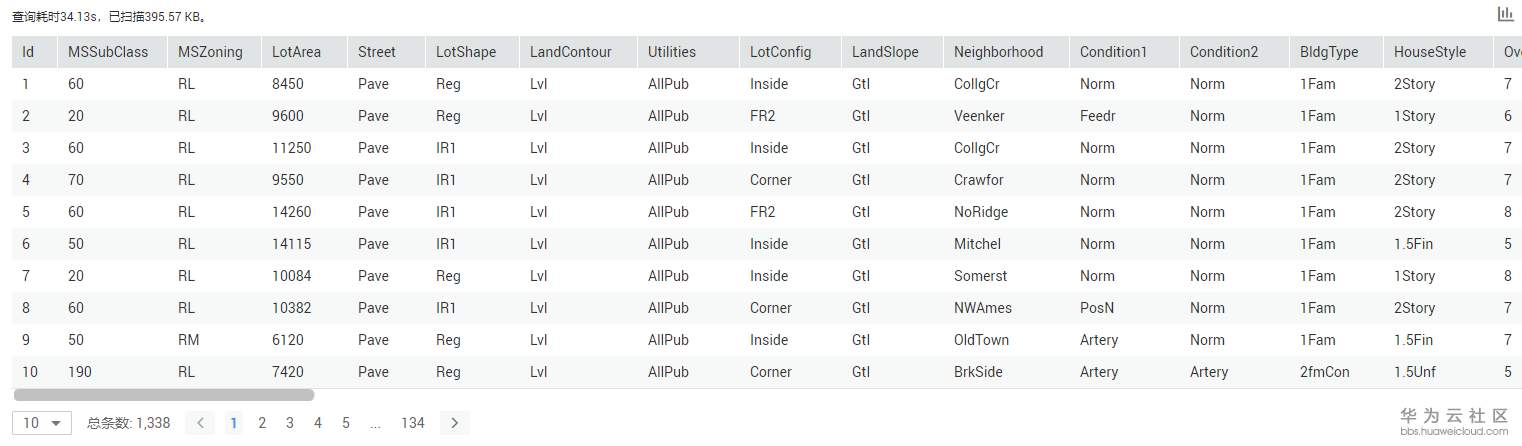Go to next results page arrow
Screen dimensions: 1522x446
pos(454,423)
